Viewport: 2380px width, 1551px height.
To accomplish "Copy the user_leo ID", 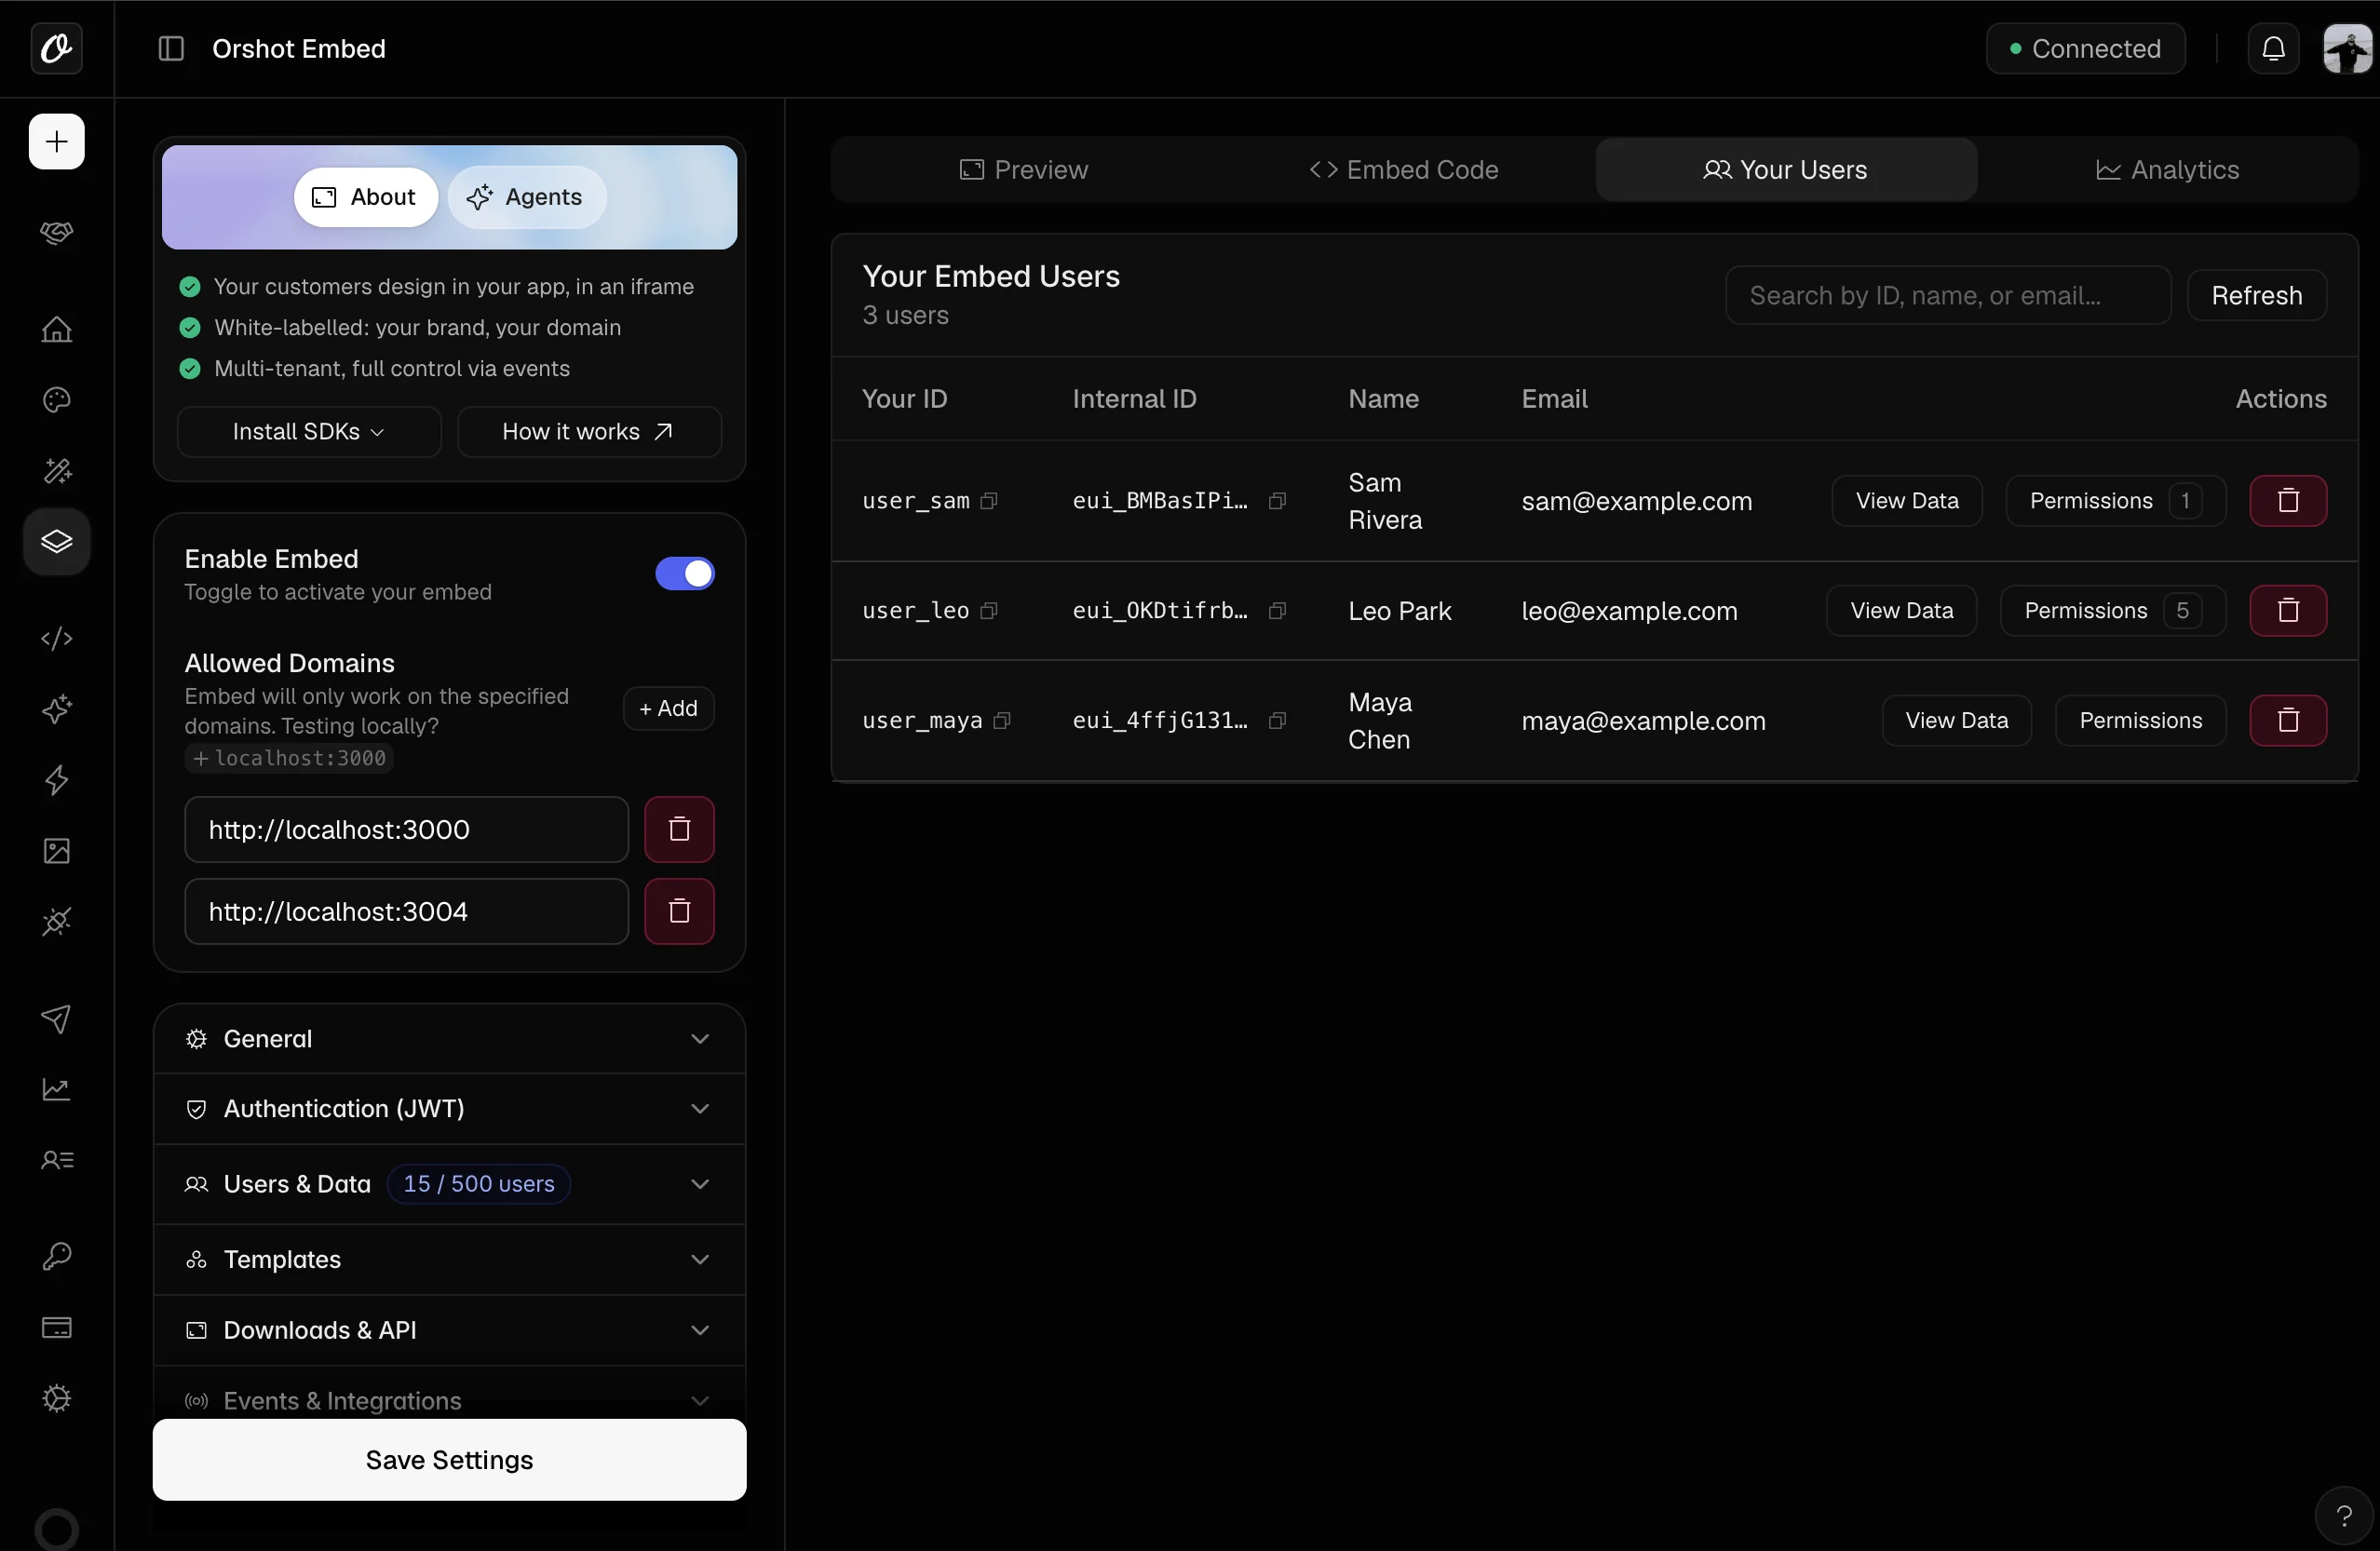I will pos(989,611).
